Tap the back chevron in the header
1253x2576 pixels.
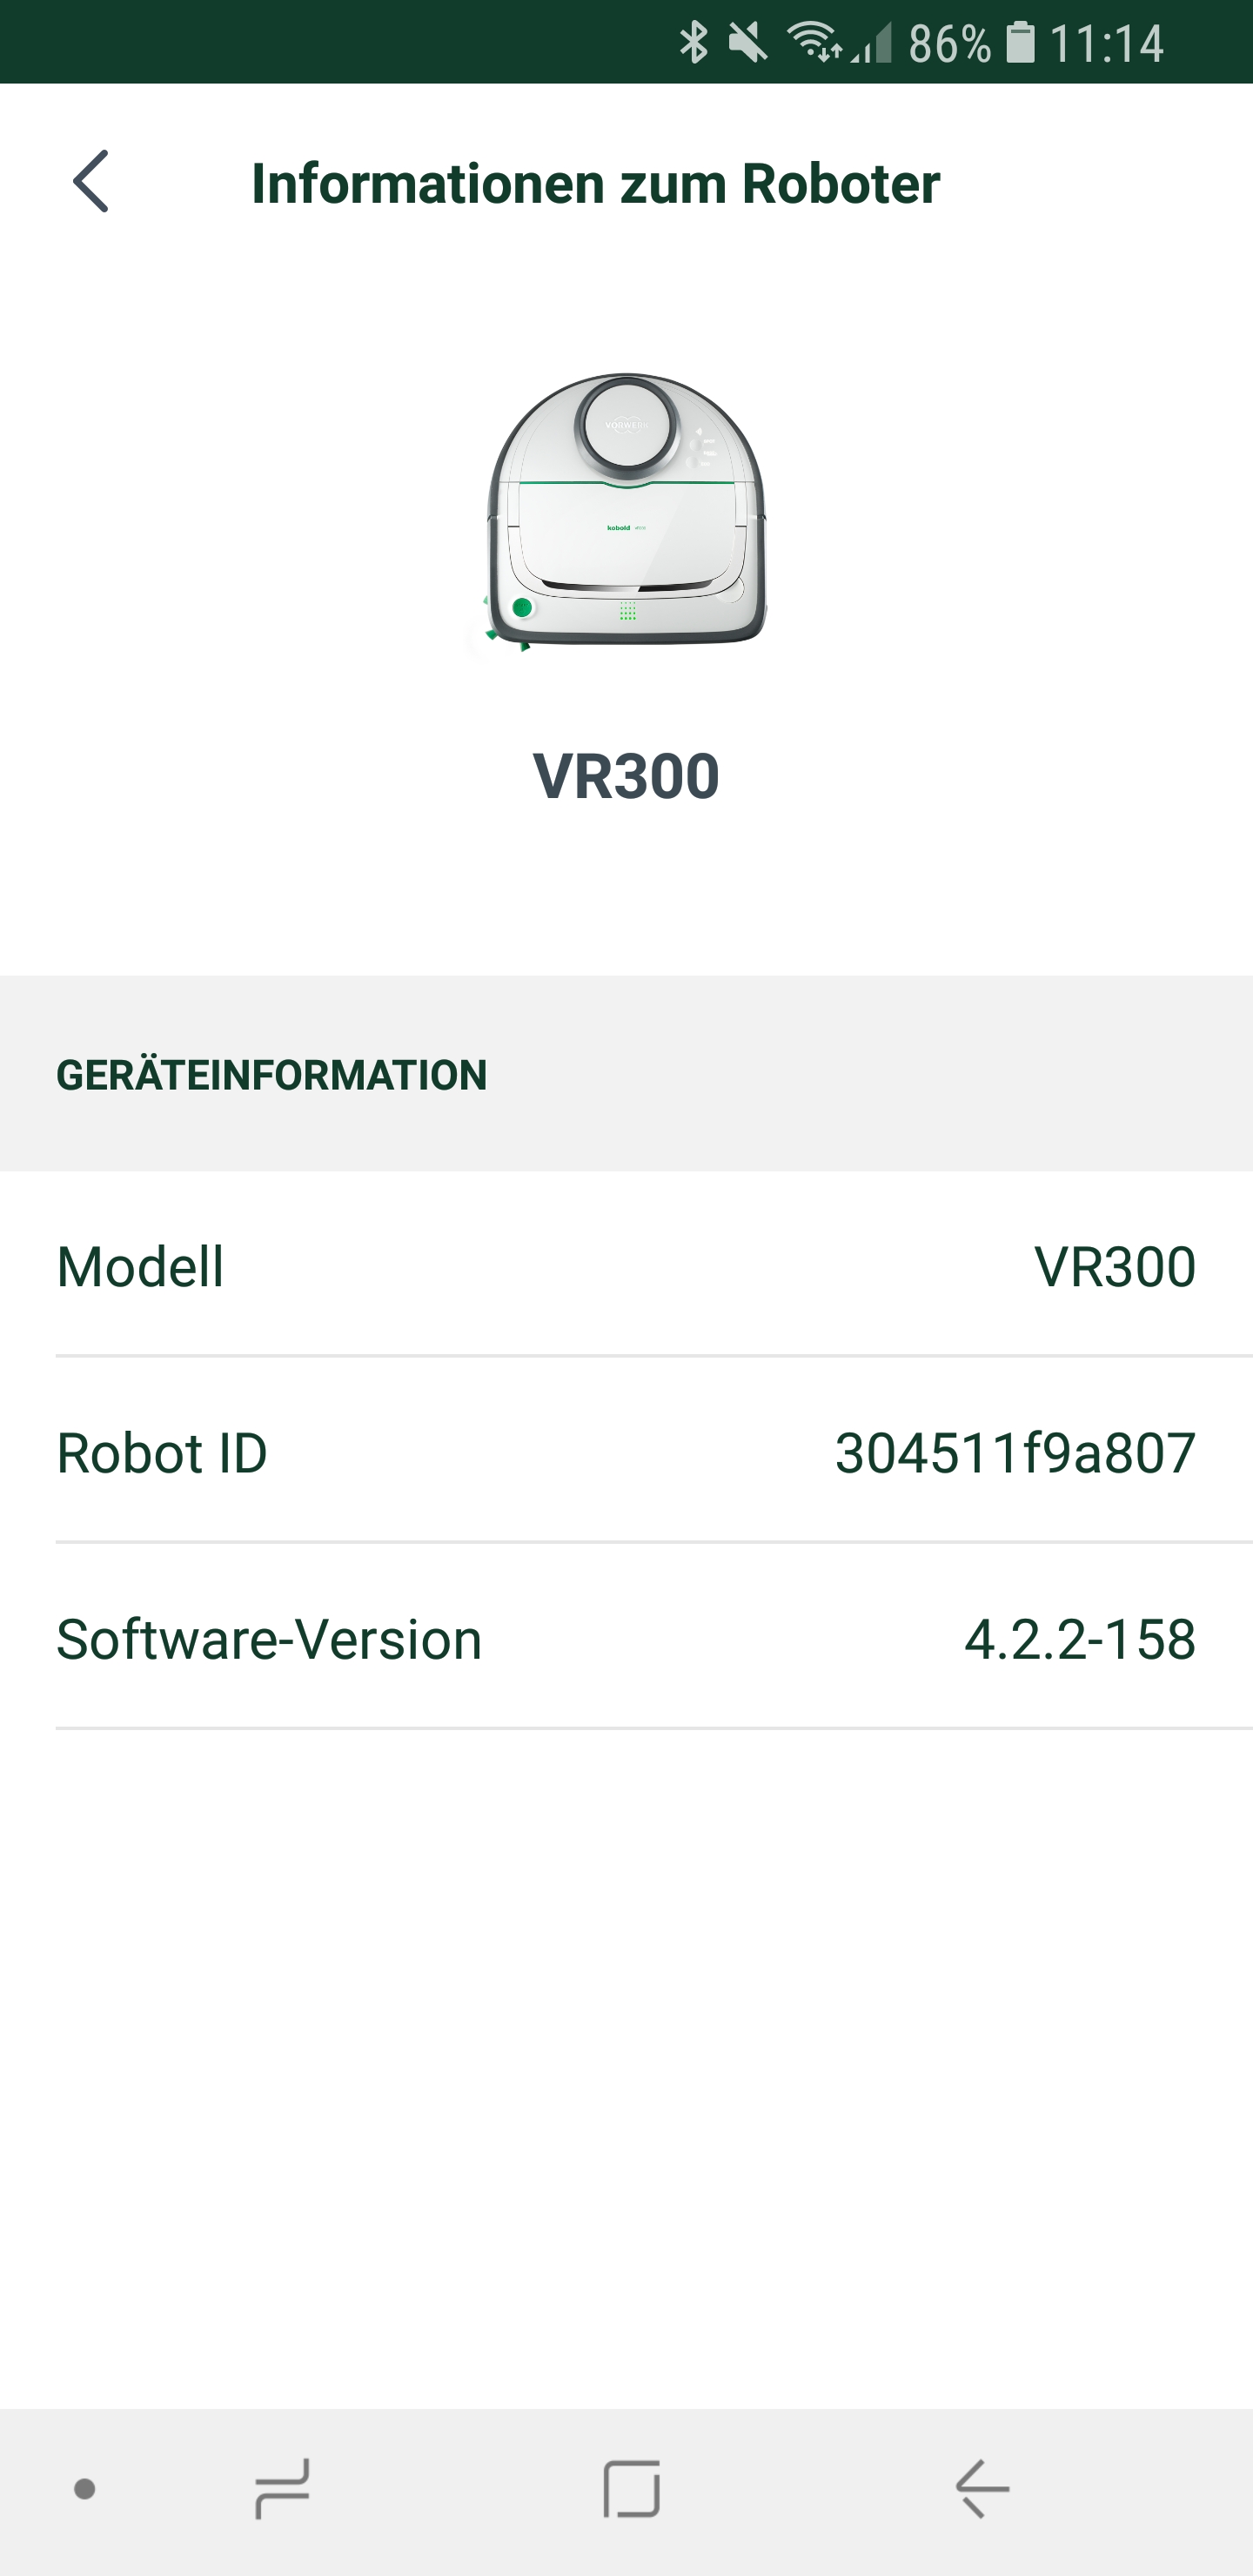(x=91, y=182)
